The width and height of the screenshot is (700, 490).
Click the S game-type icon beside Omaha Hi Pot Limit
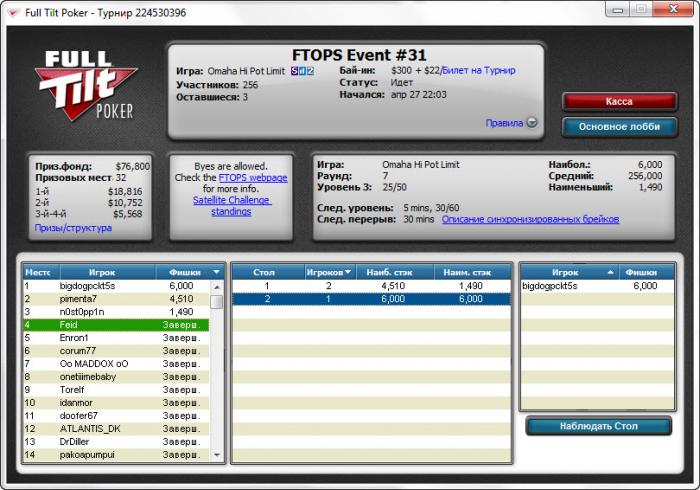tap(295, 71)
